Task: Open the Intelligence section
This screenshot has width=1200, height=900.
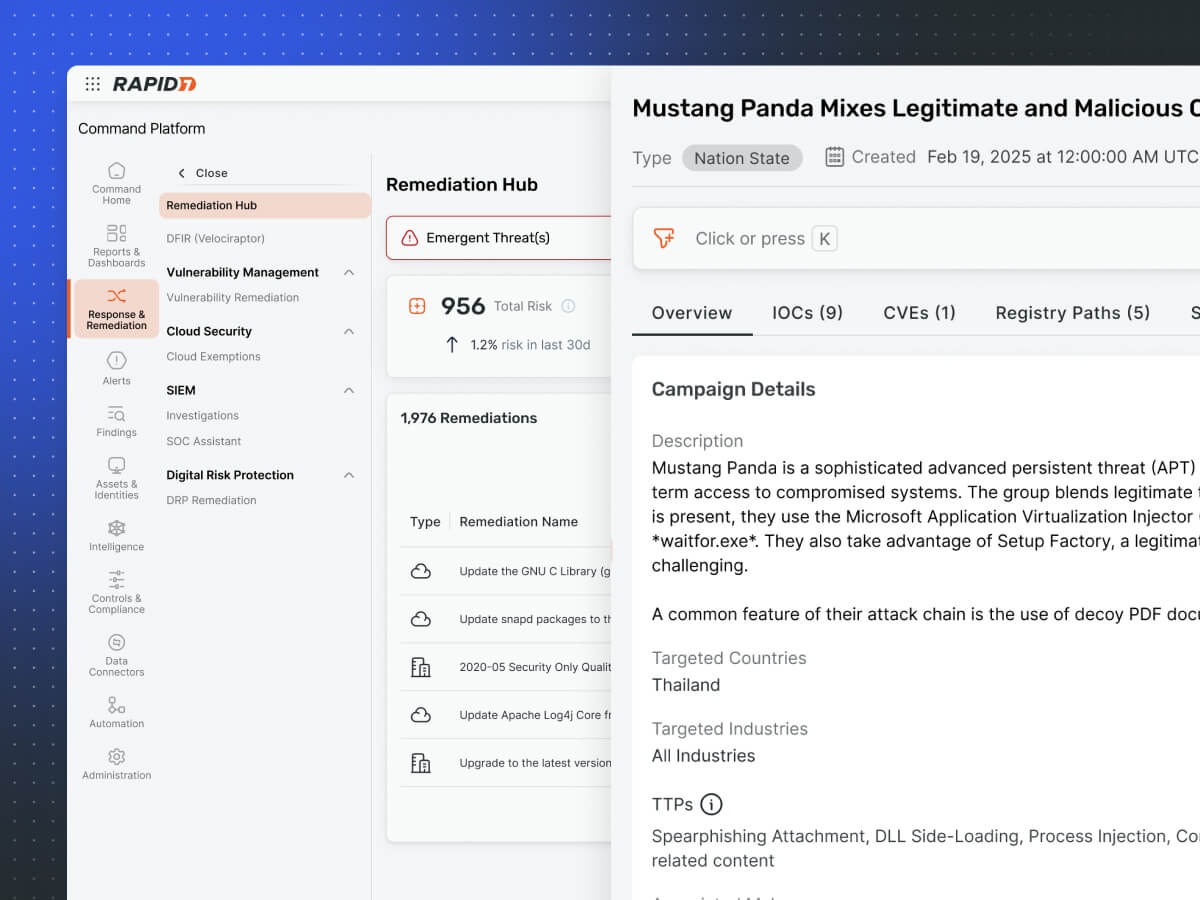Action: tap(117, 535)
